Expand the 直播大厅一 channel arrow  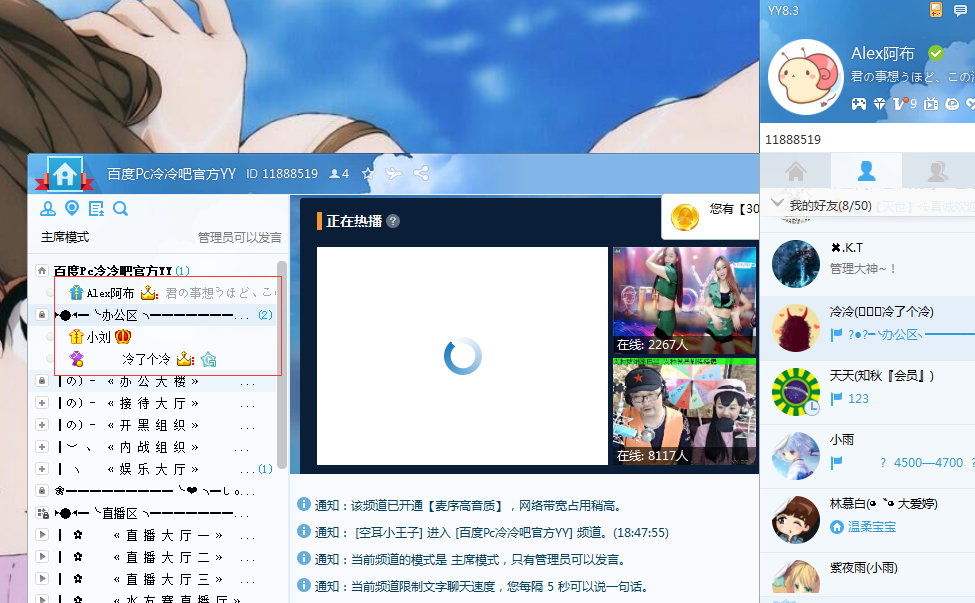coord(42,534)
